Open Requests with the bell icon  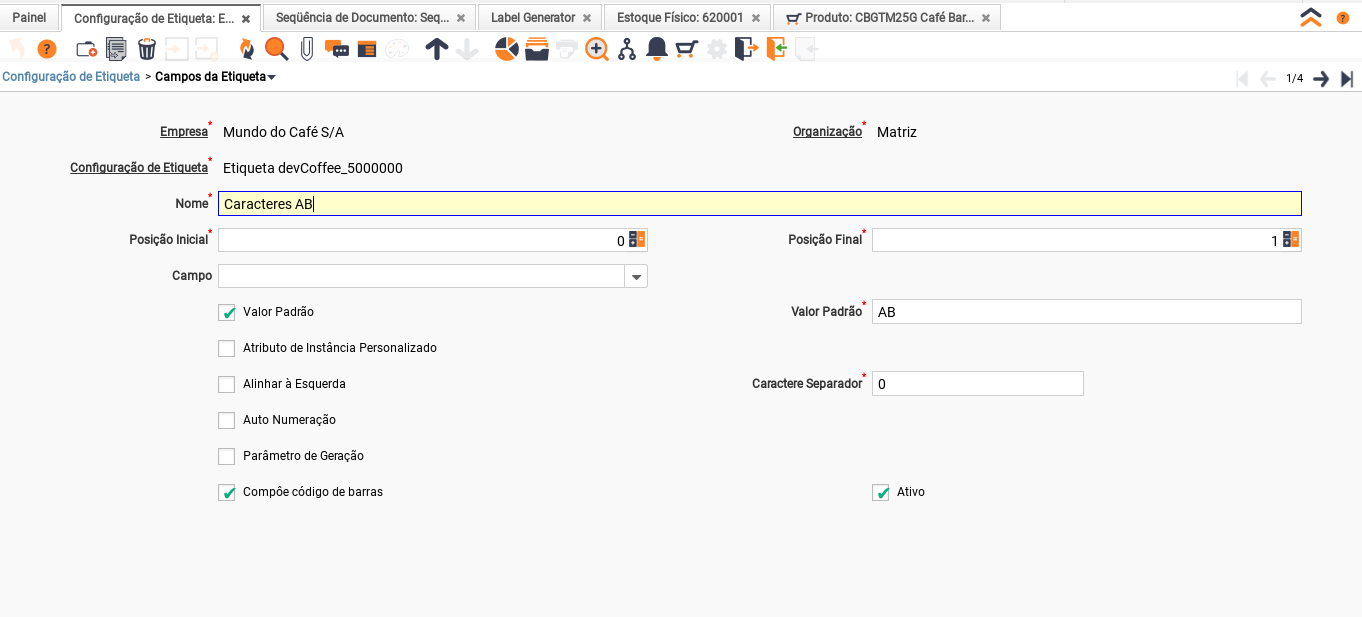click(657, 49)
